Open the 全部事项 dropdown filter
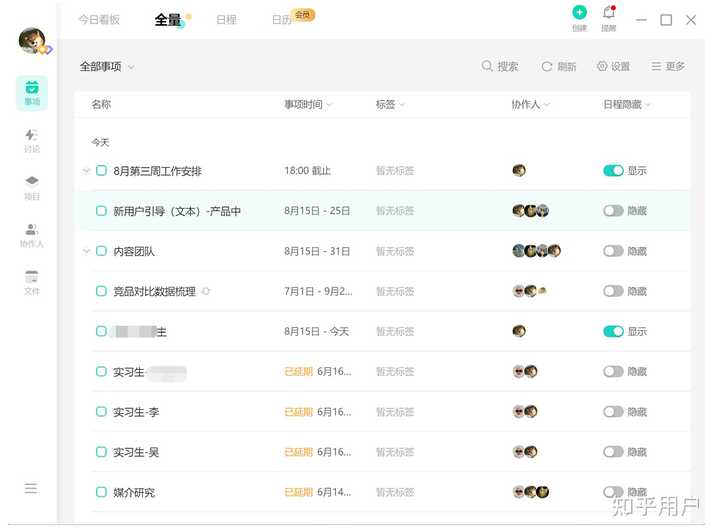The height and width of the screenshot is (531, 720). pyautogui.click(x=107, y=67)
